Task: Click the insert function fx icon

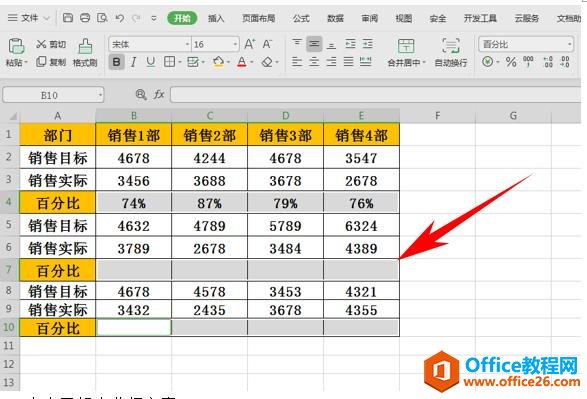Action: pos(159,94)
